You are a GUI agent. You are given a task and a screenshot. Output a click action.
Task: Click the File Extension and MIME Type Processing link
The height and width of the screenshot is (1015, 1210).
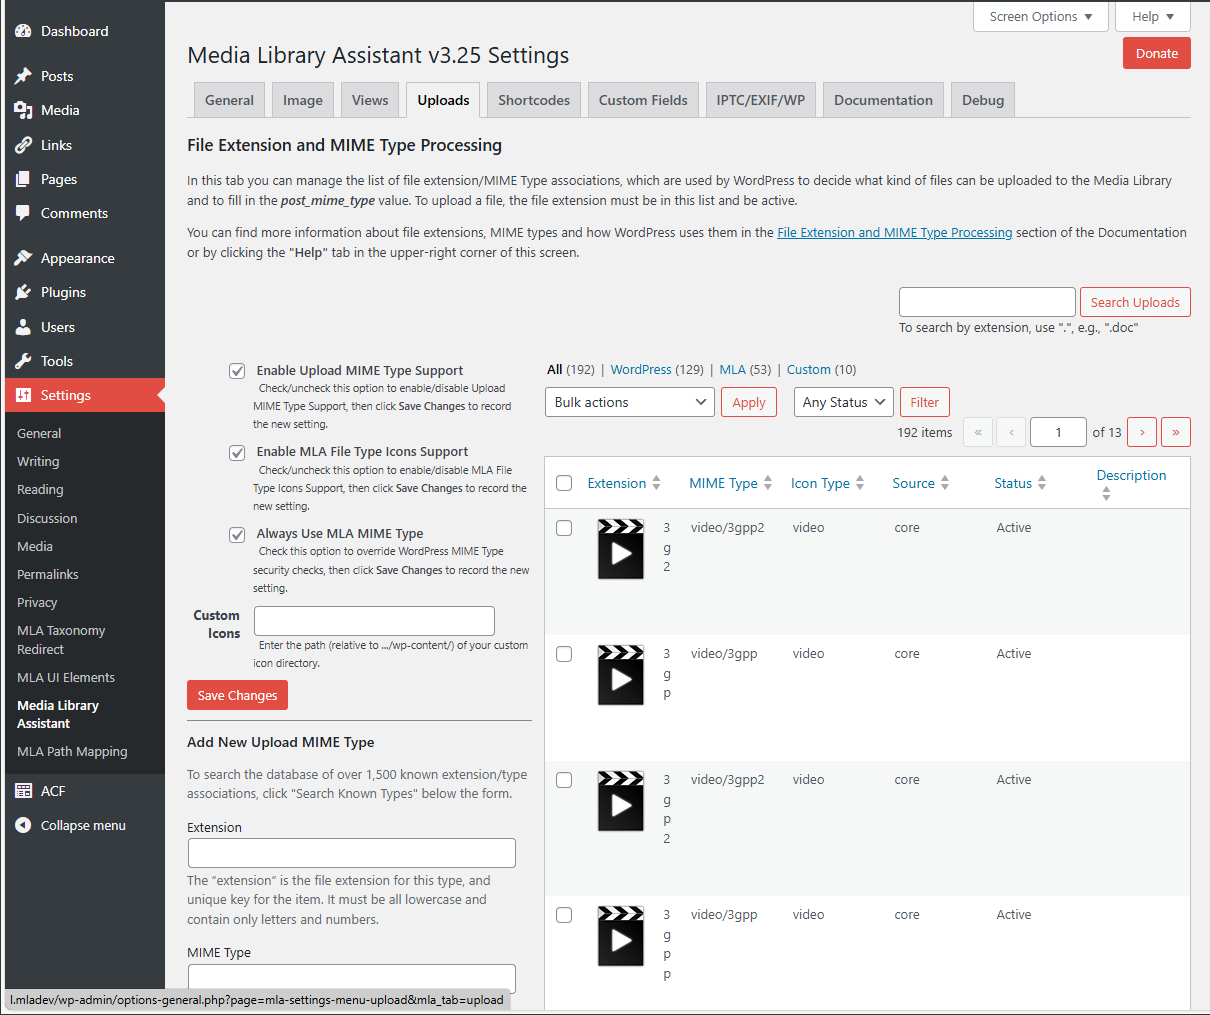point(894,232)
